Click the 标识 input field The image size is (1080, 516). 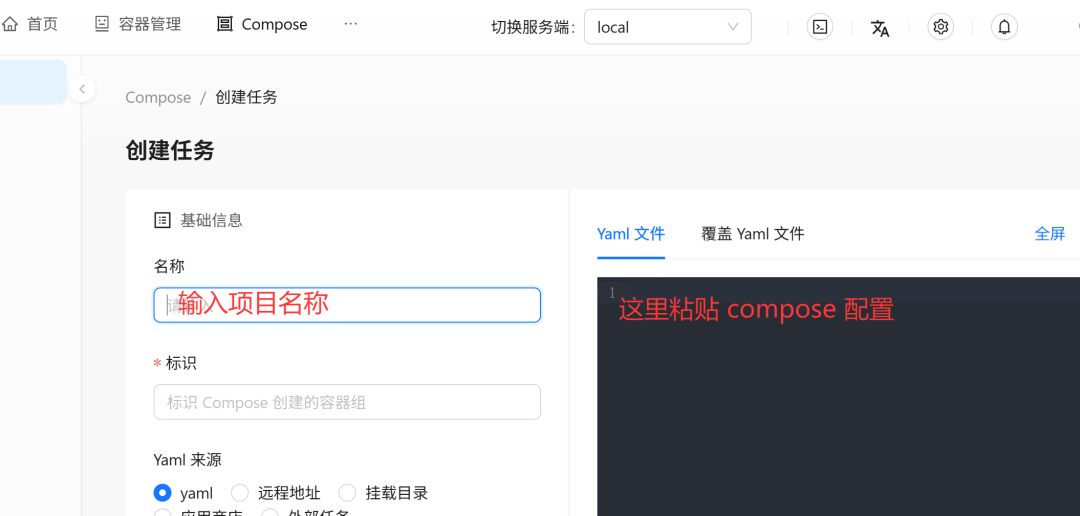(346, 402)
